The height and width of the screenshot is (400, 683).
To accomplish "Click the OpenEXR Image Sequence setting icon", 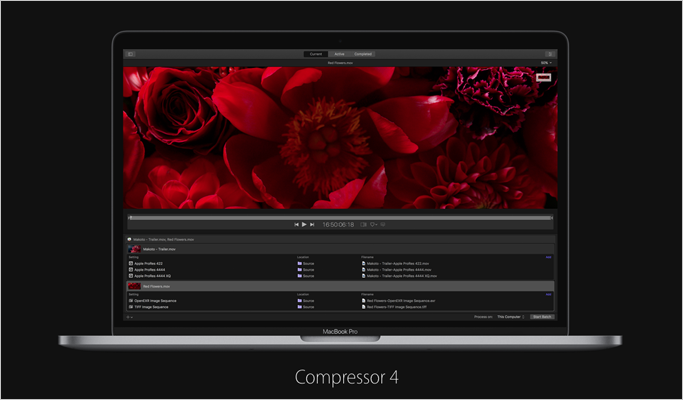I will coord(131,301).
